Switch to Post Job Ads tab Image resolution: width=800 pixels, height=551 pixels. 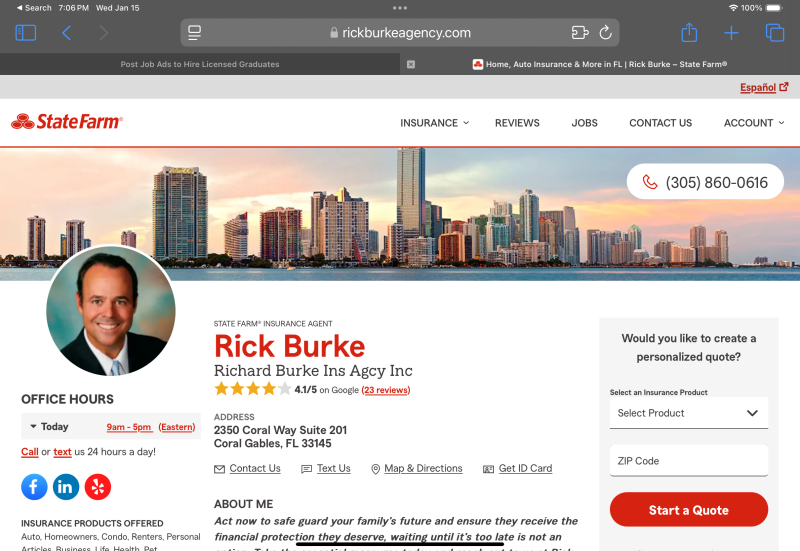point(199,64)
